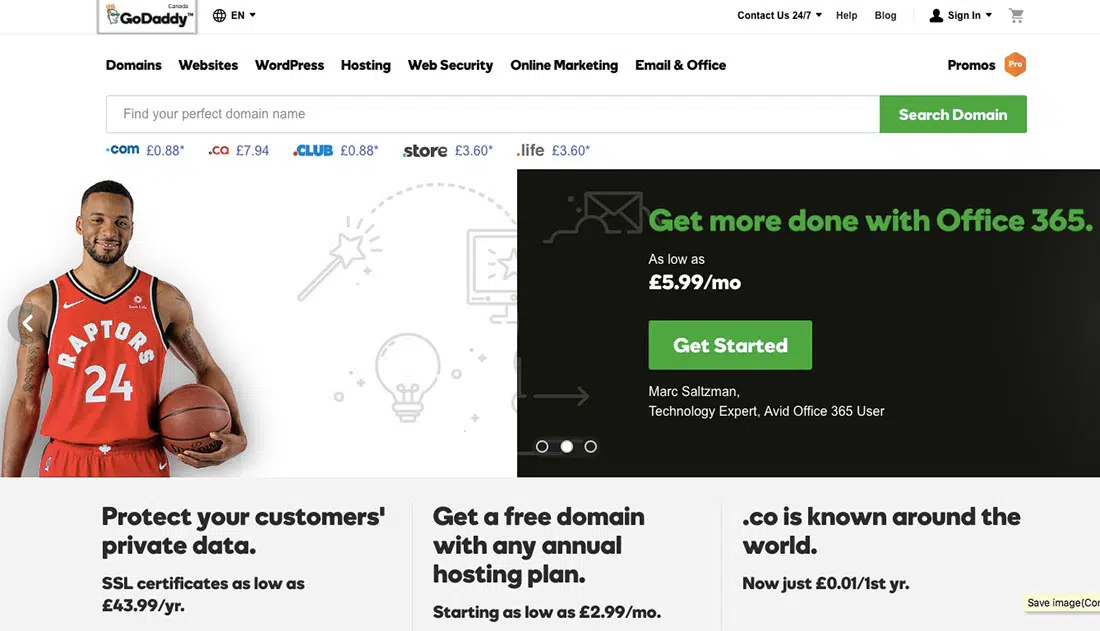Open the Domains menu
1100x631 pixels.
(x=133, y=65)
